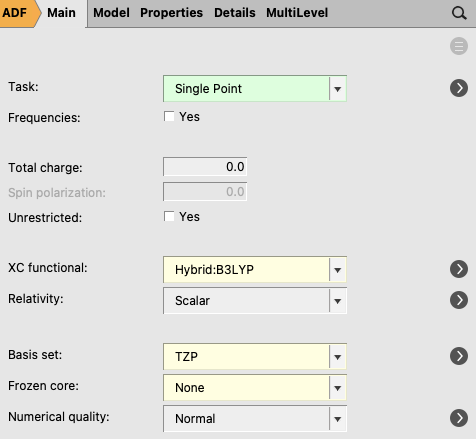
Task: Click the XC functional: label
Action: [x=48, y=268]
